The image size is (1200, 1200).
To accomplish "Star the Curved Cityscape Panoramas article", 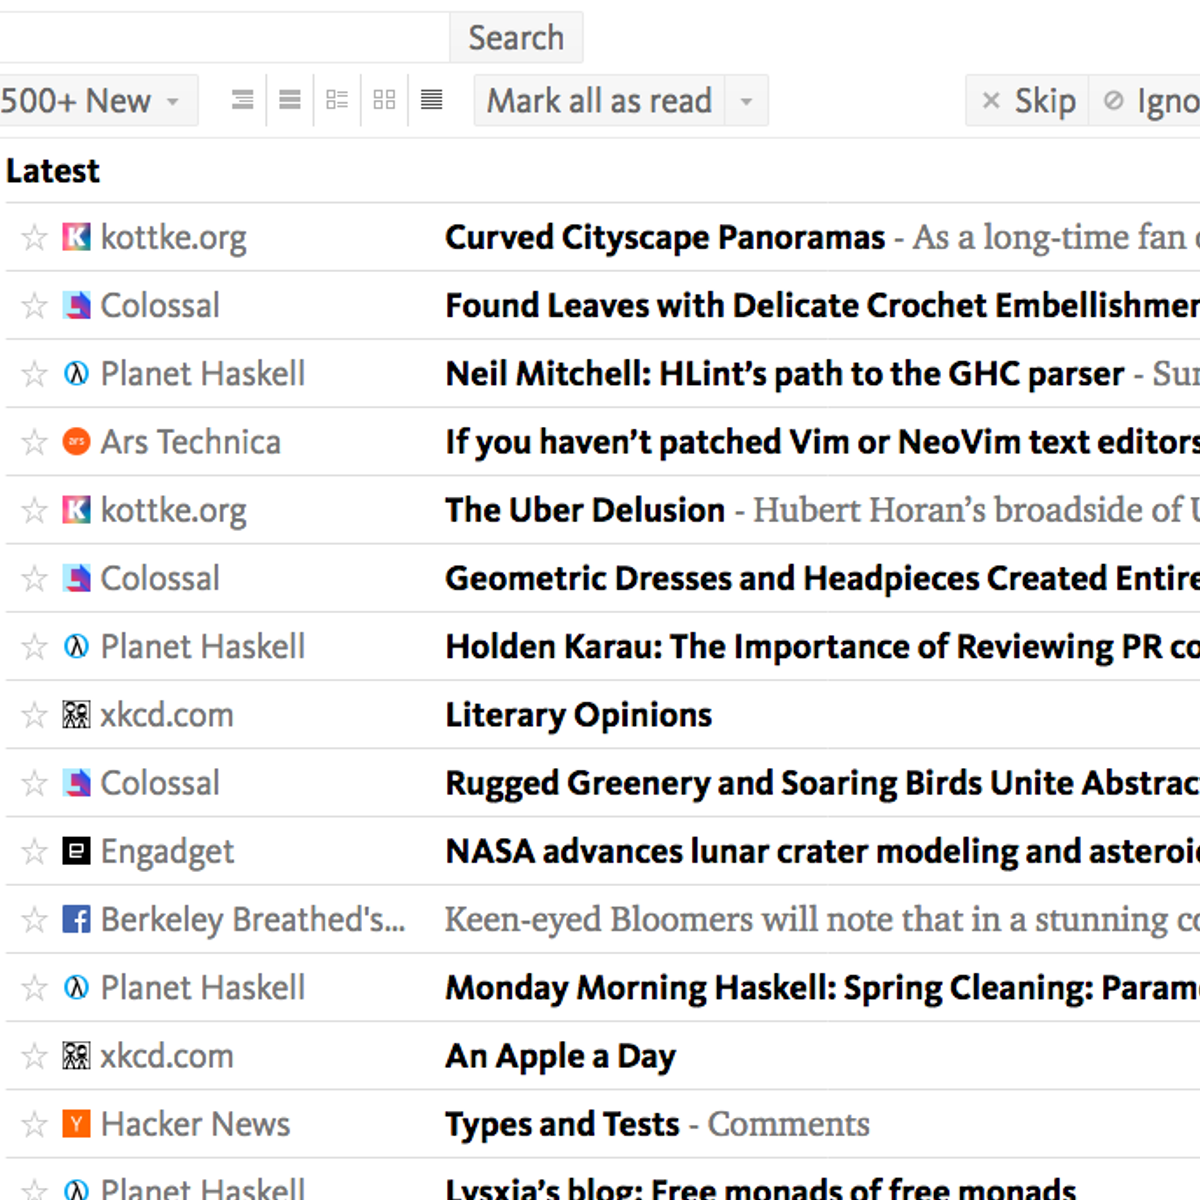I will (34, 238).
